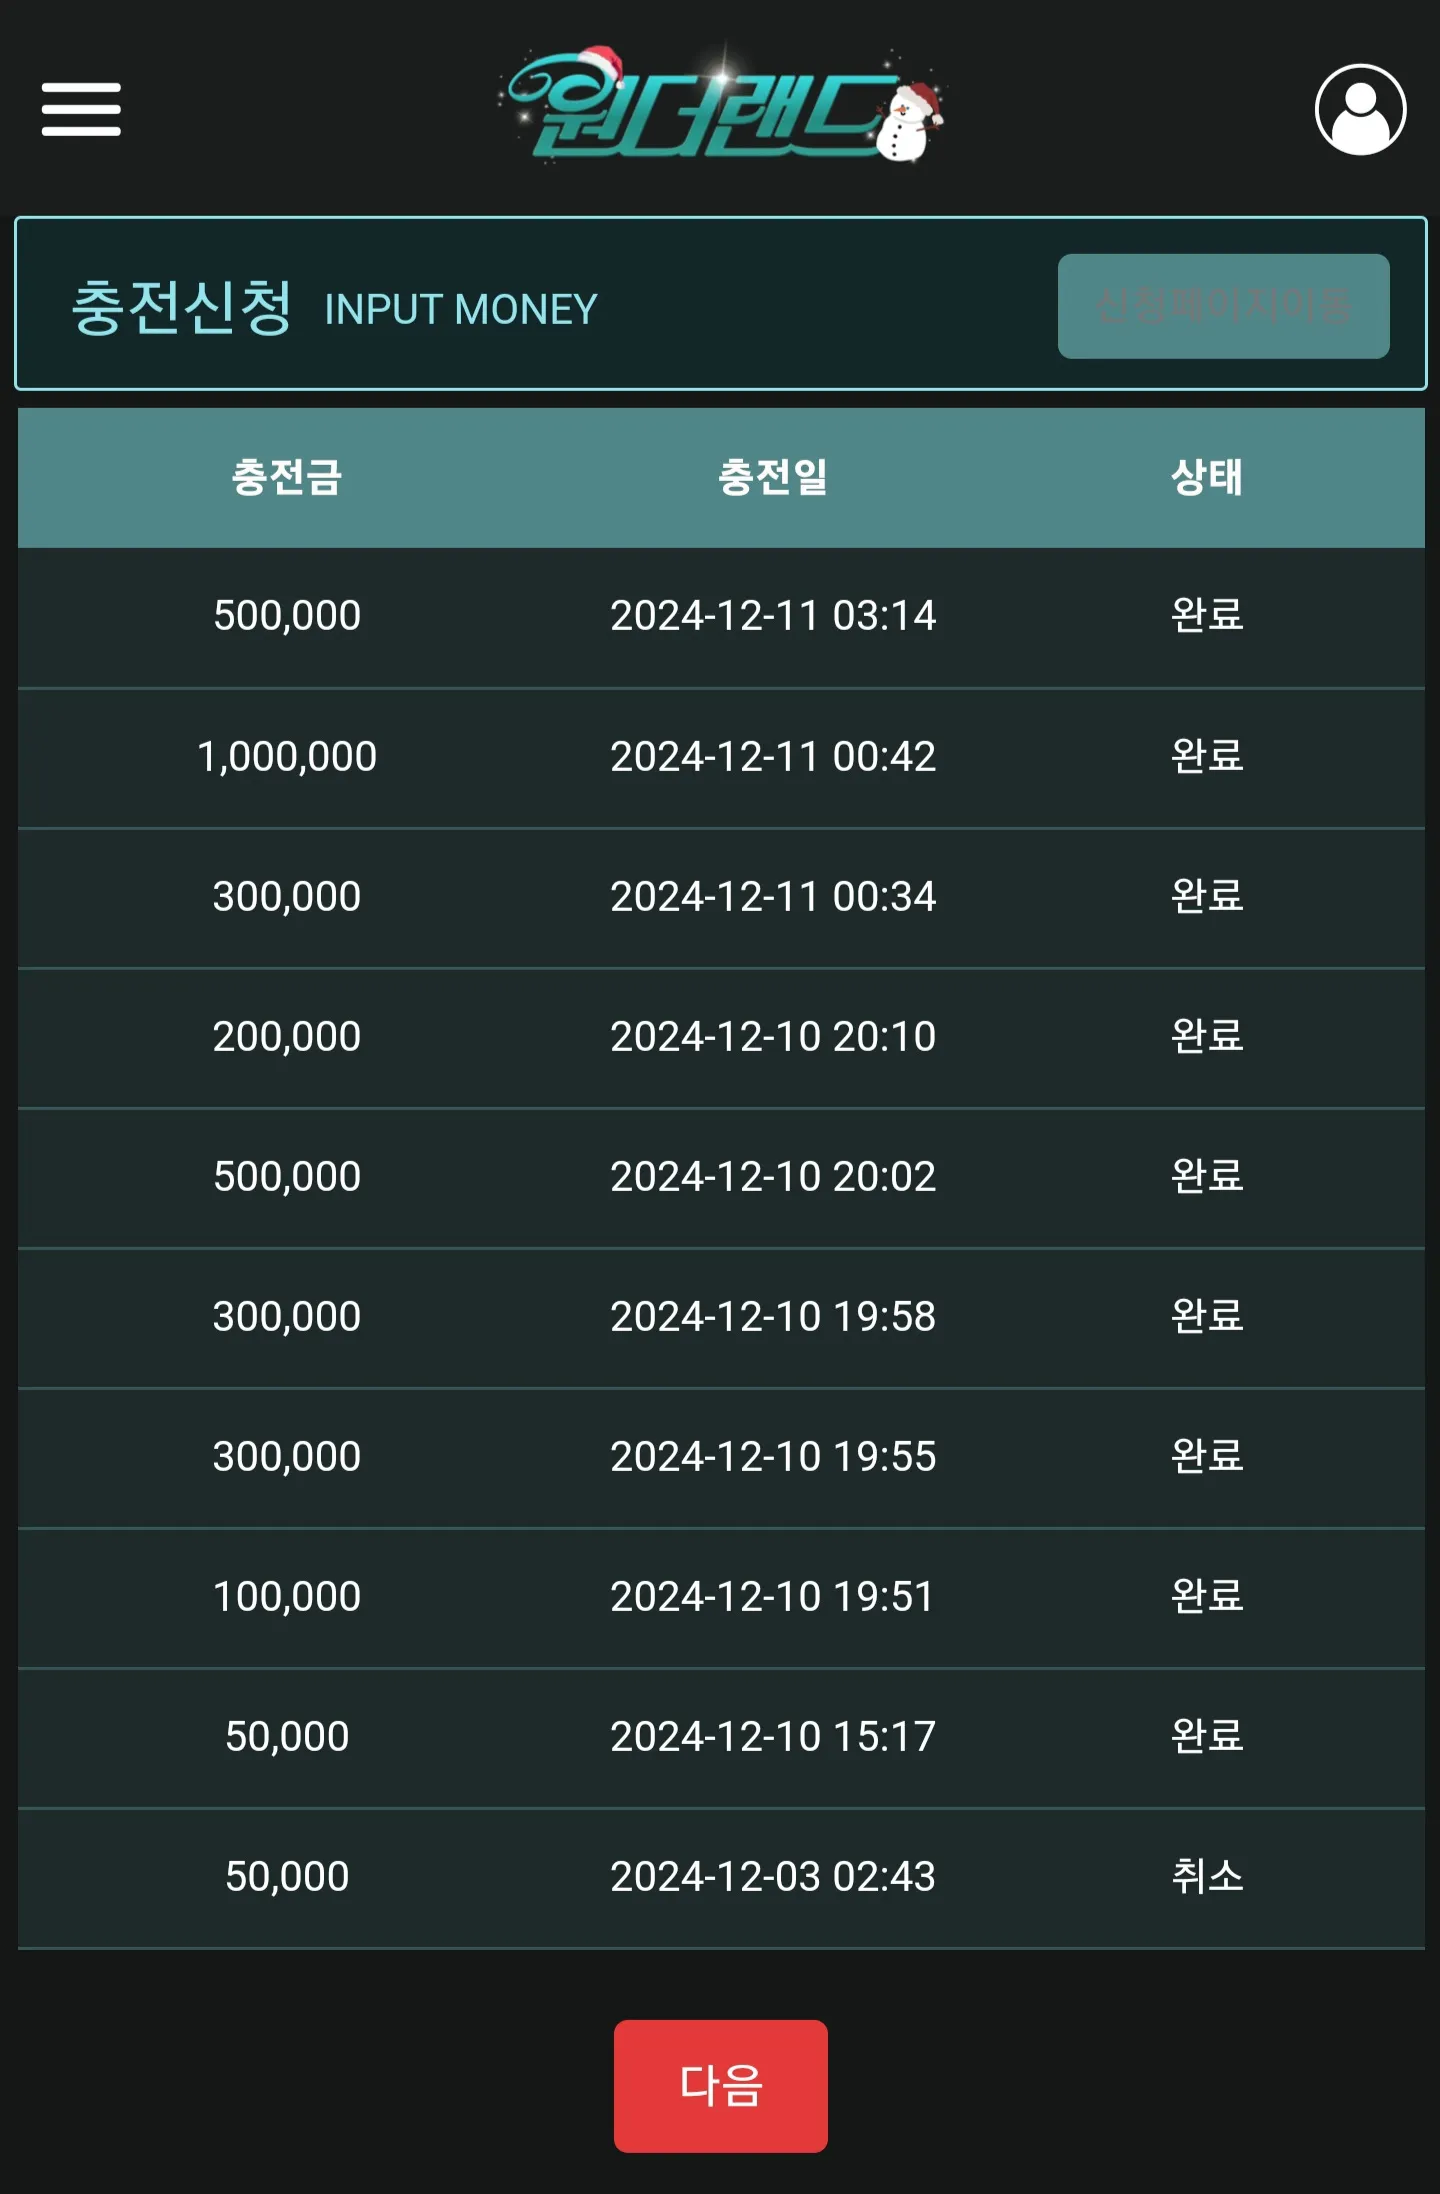Click the 2024-12-11 00:34 date entry
Image resolution: width=1440 pixels, height=2194 pixels.
click(773, 897)
